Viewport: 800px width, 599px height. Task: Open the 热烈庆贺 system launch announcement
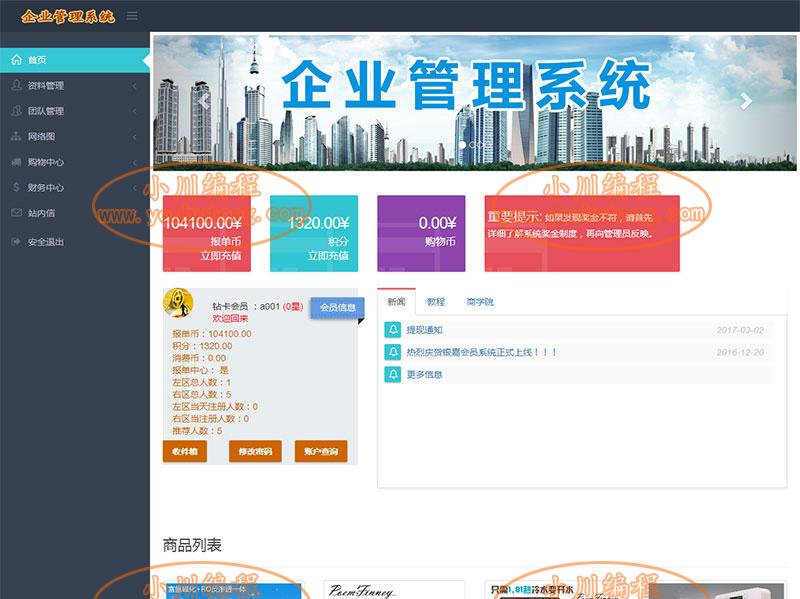click(x=481, y=352)
